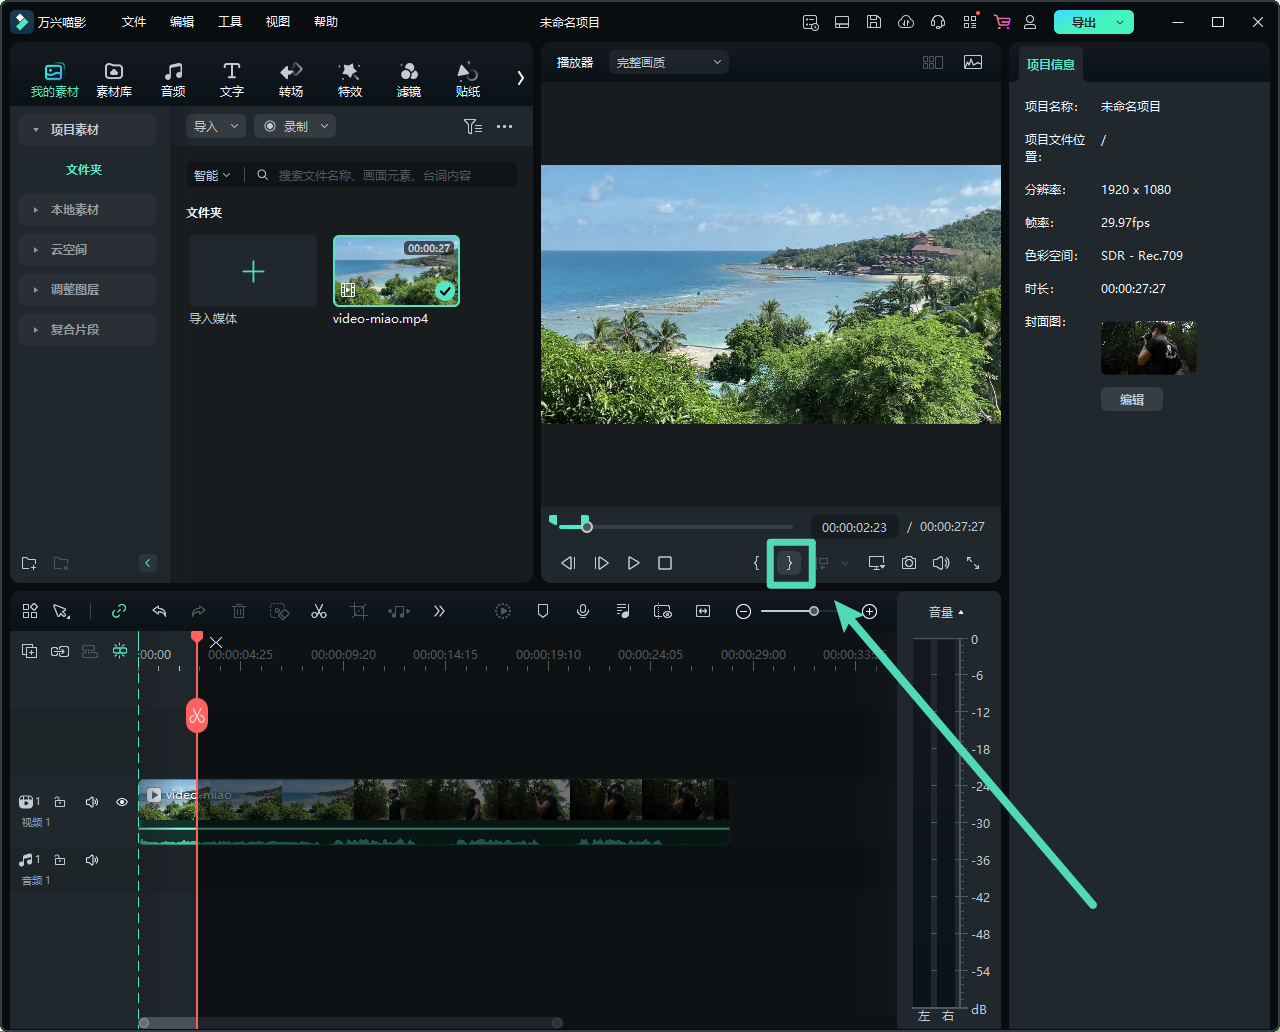Add a new track with plus icon
Viewport: 1280px width, 1032px height.
(x=30, y=651)
